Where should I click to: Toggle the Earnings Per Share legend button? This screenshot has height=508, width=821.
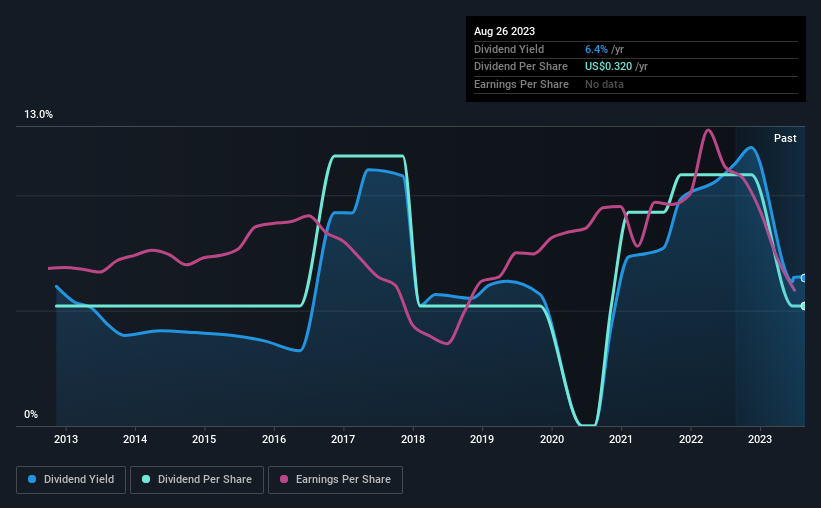pos(335,480)
